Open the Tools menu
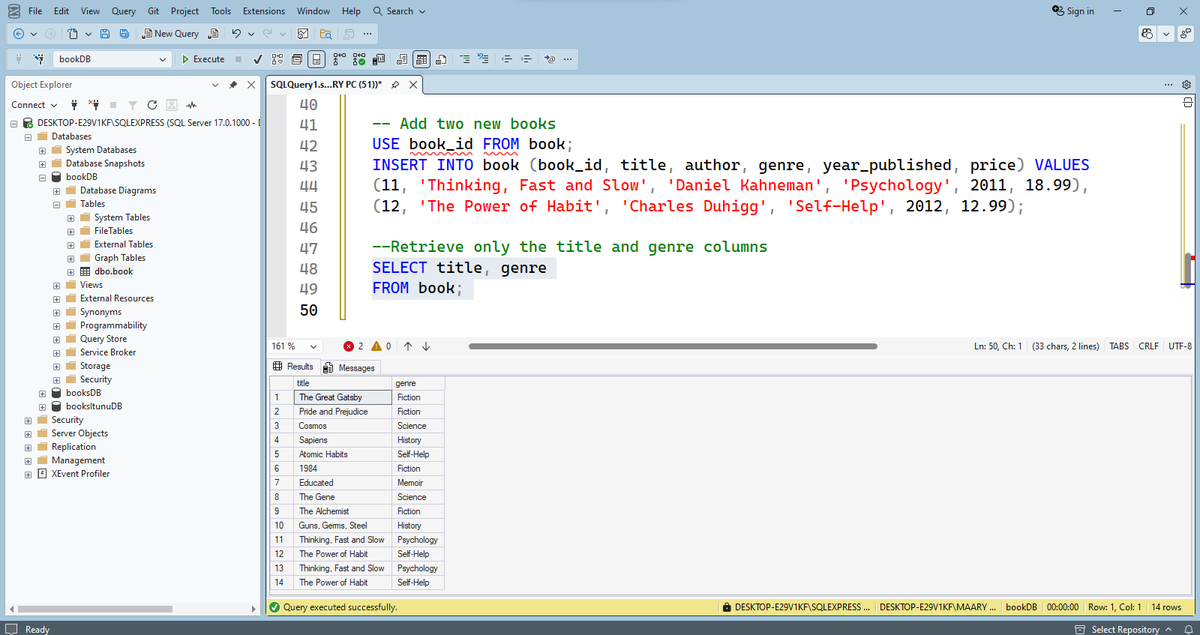This screenshot has height=635, width=1200. (221, 10)
